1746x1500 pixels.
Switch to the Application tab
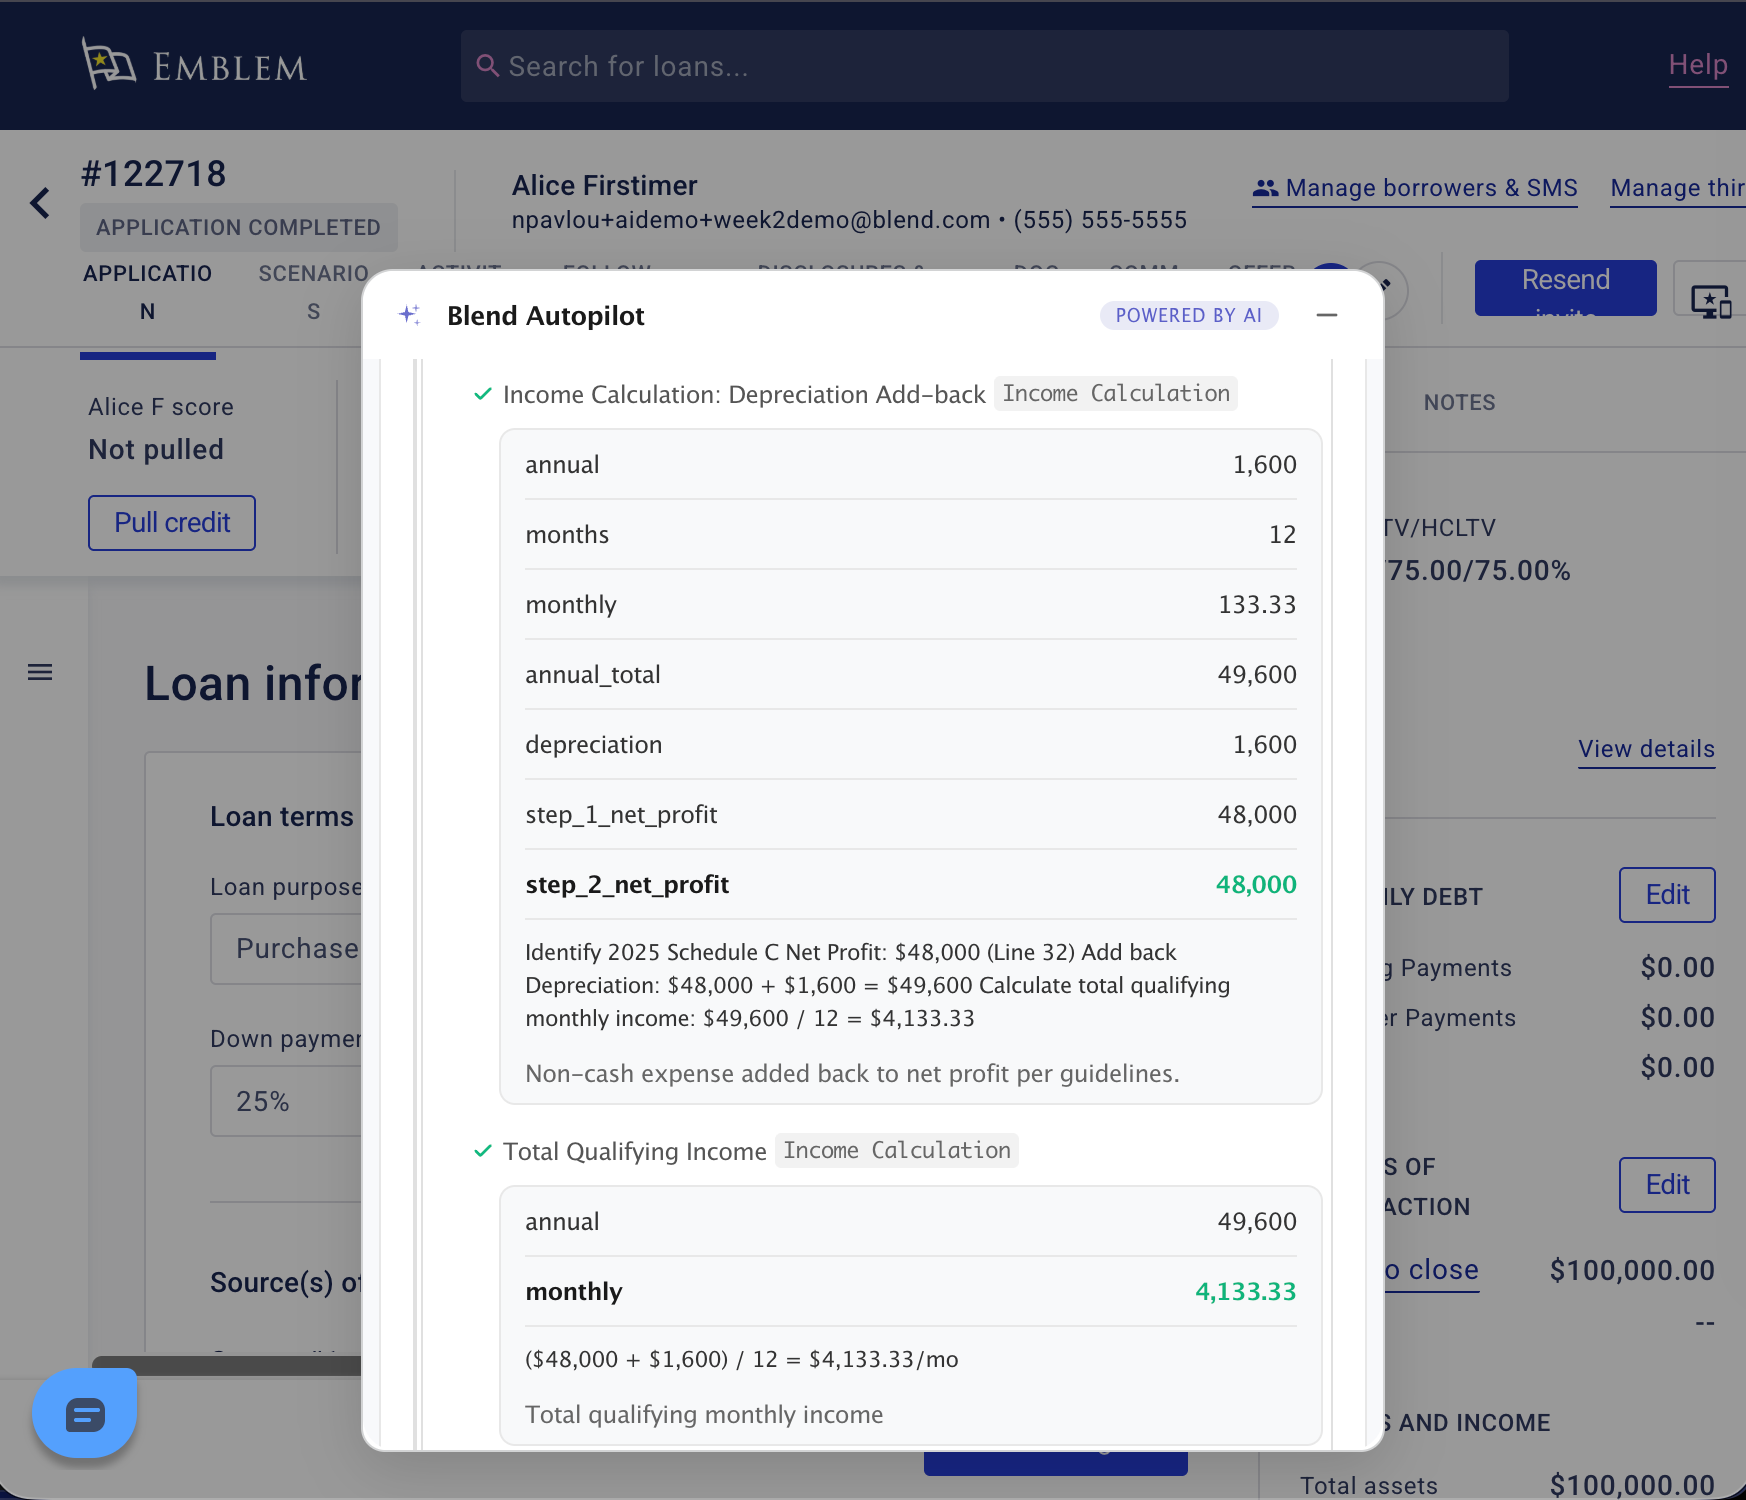(x=147, y=292)
